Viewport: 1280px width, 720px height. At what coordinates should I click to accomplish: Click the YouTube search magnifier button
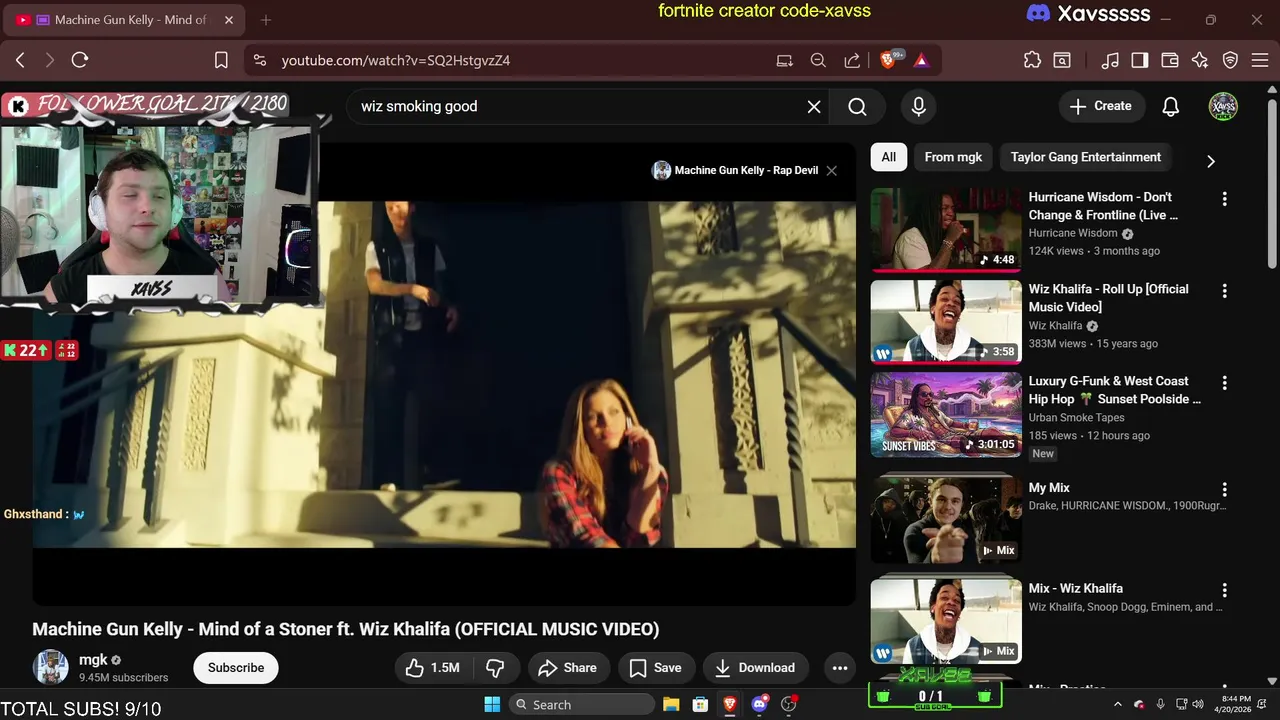(857, 106)
